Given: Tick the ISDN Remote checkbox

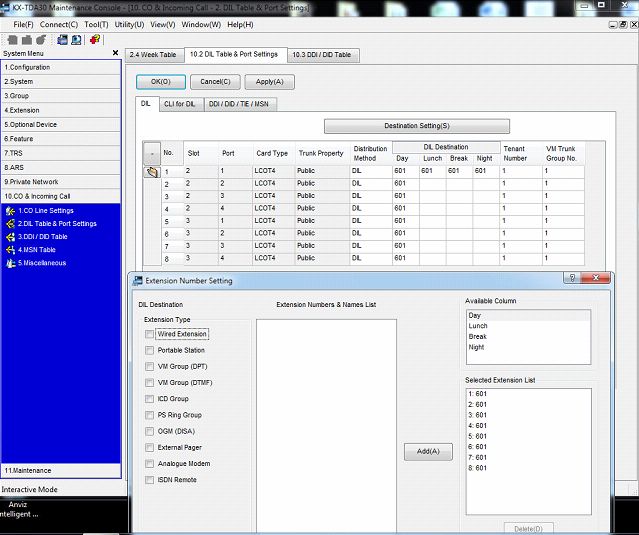Looking at the screenshot, I should tap(149, 480).
